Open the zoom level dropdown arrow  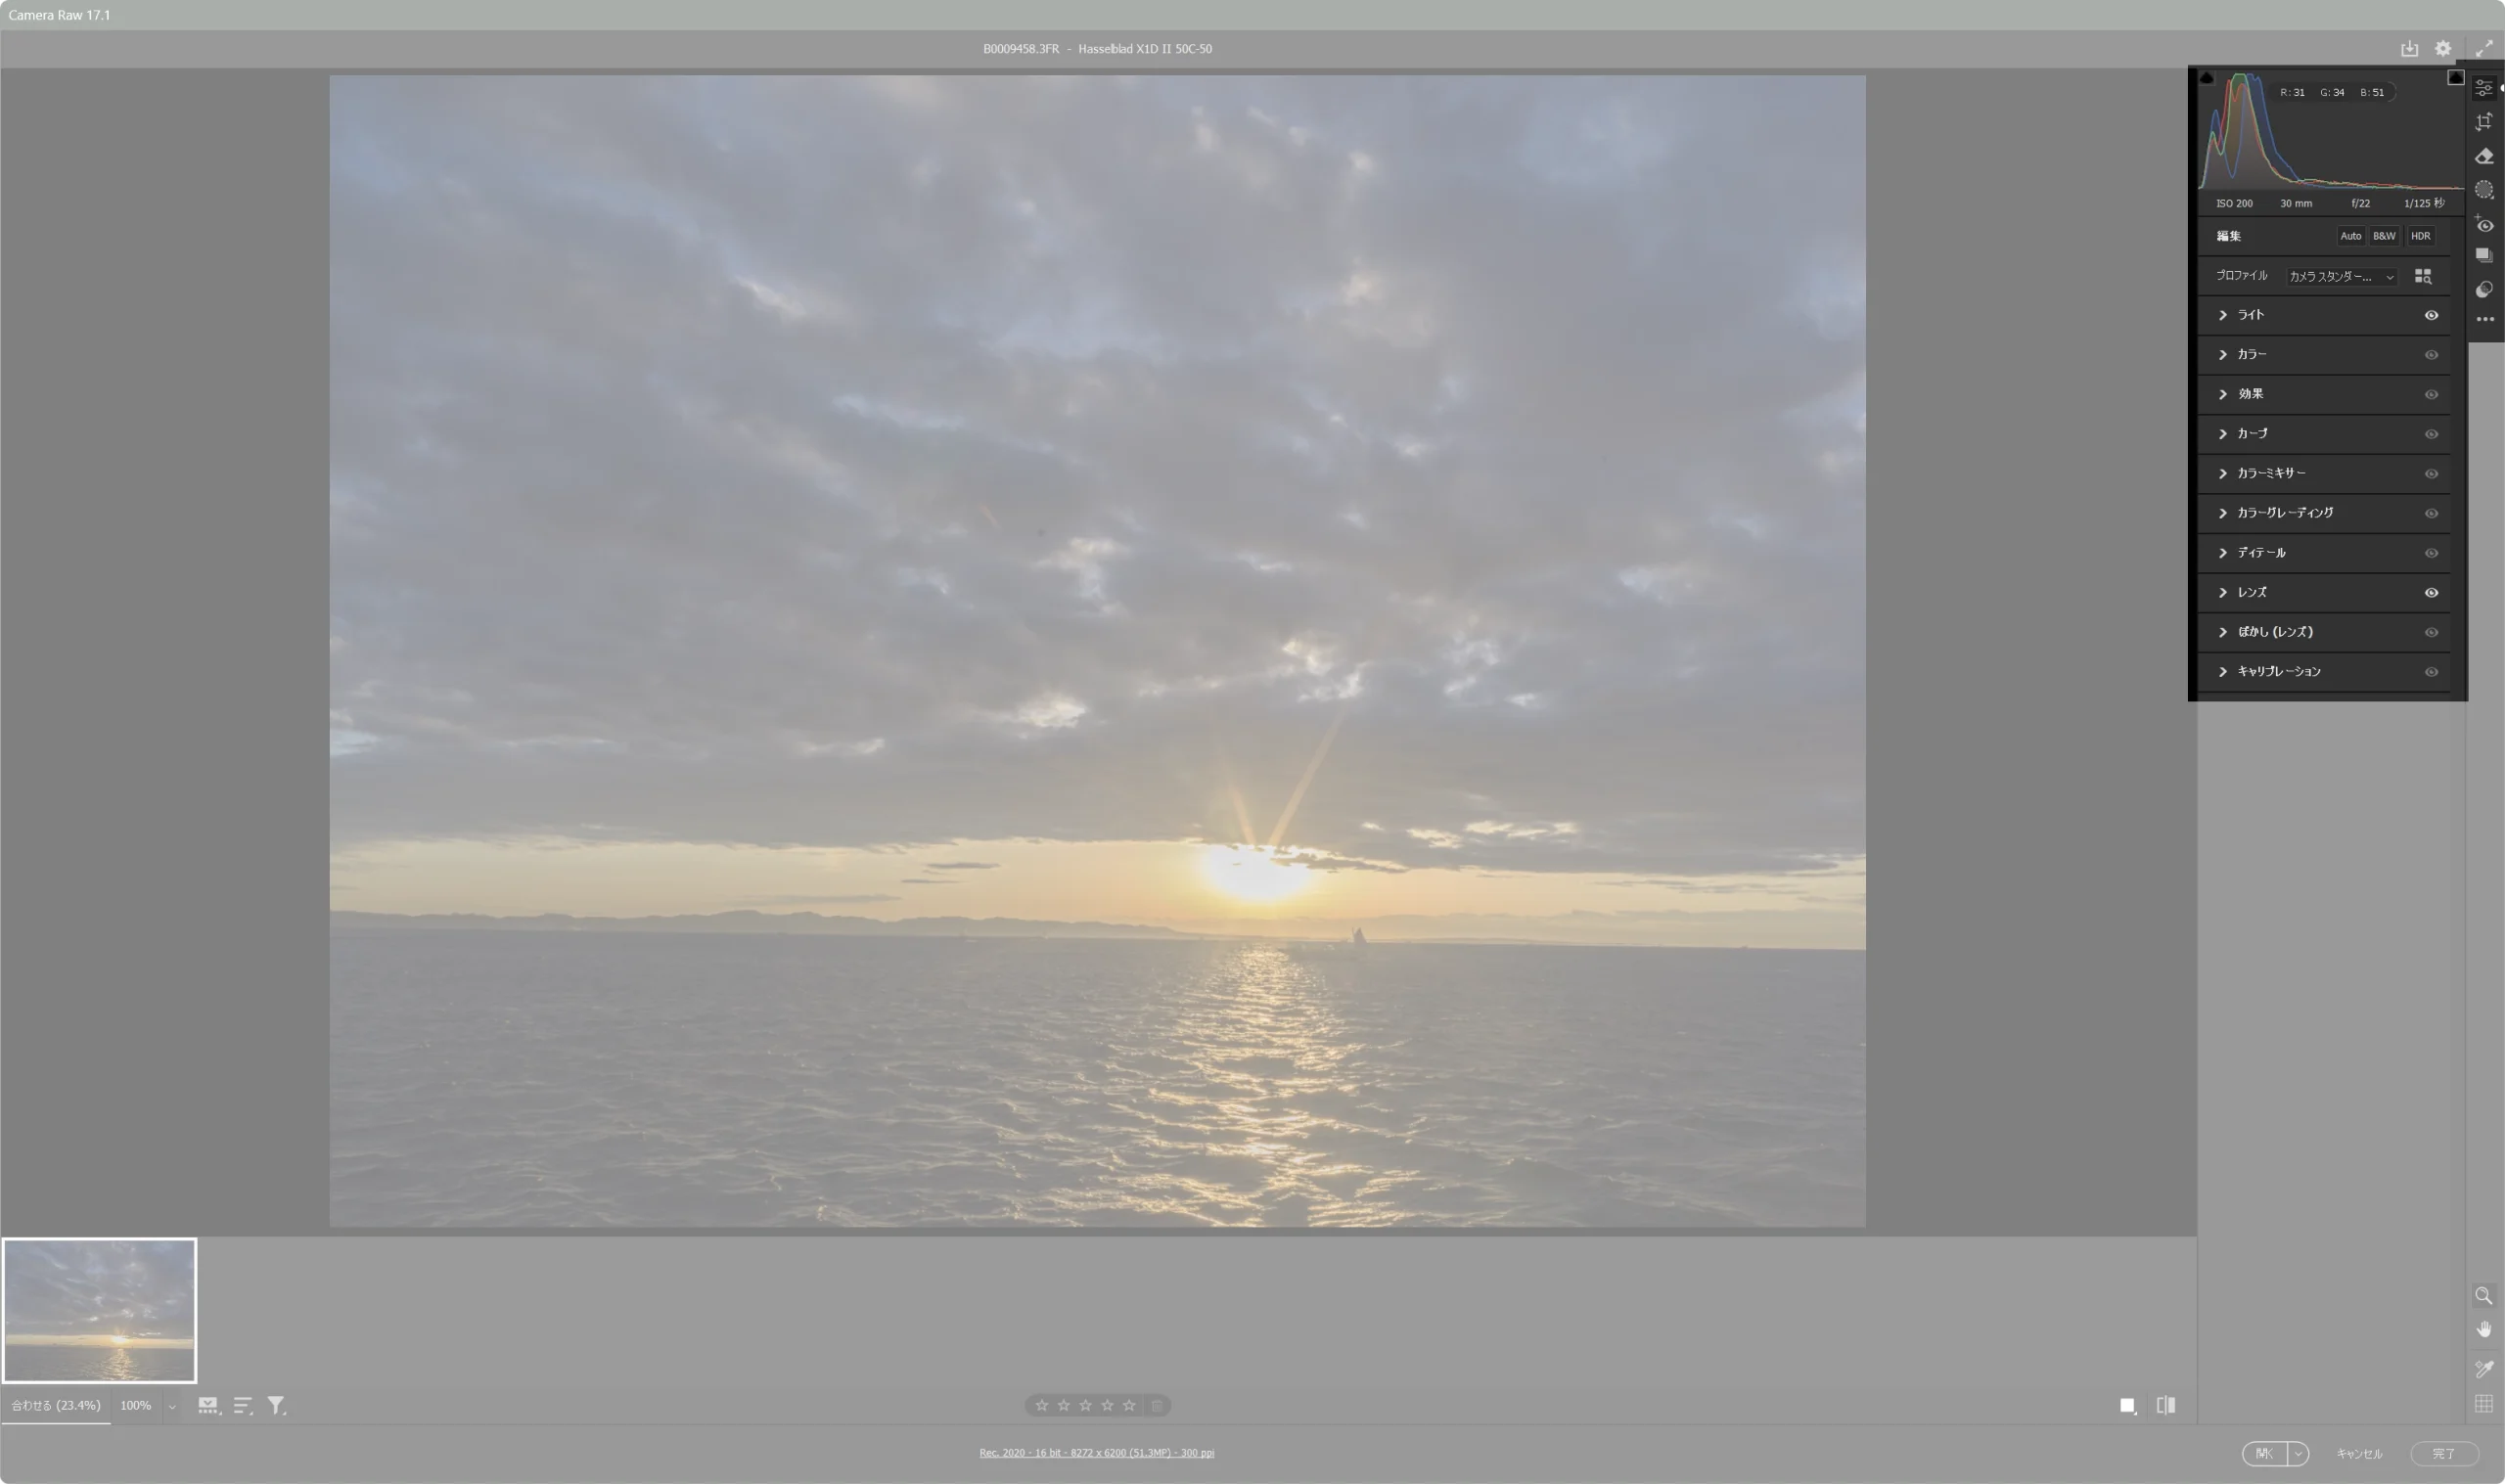[x=172, y=1406]
